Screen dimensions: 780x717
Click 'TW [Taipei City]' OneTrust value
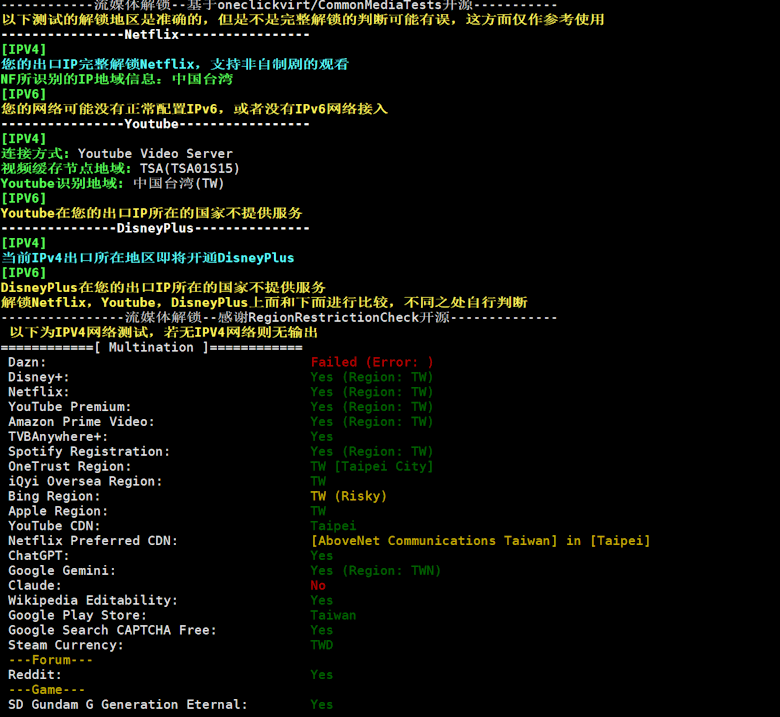tap(372, 467)
